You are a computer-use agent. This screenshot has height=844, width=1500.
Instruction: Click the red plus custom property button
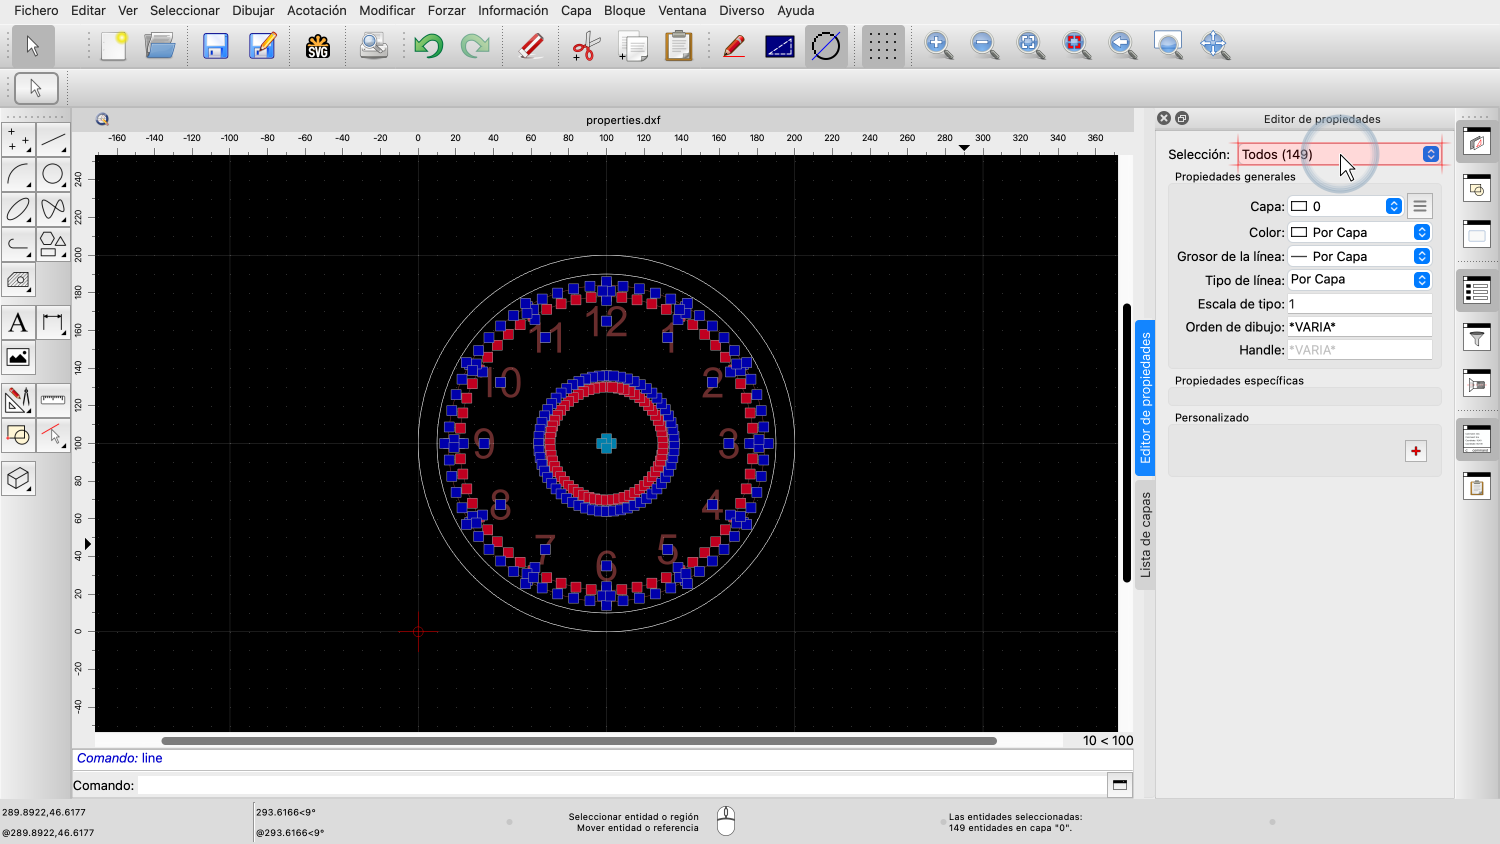(1416, 451)
